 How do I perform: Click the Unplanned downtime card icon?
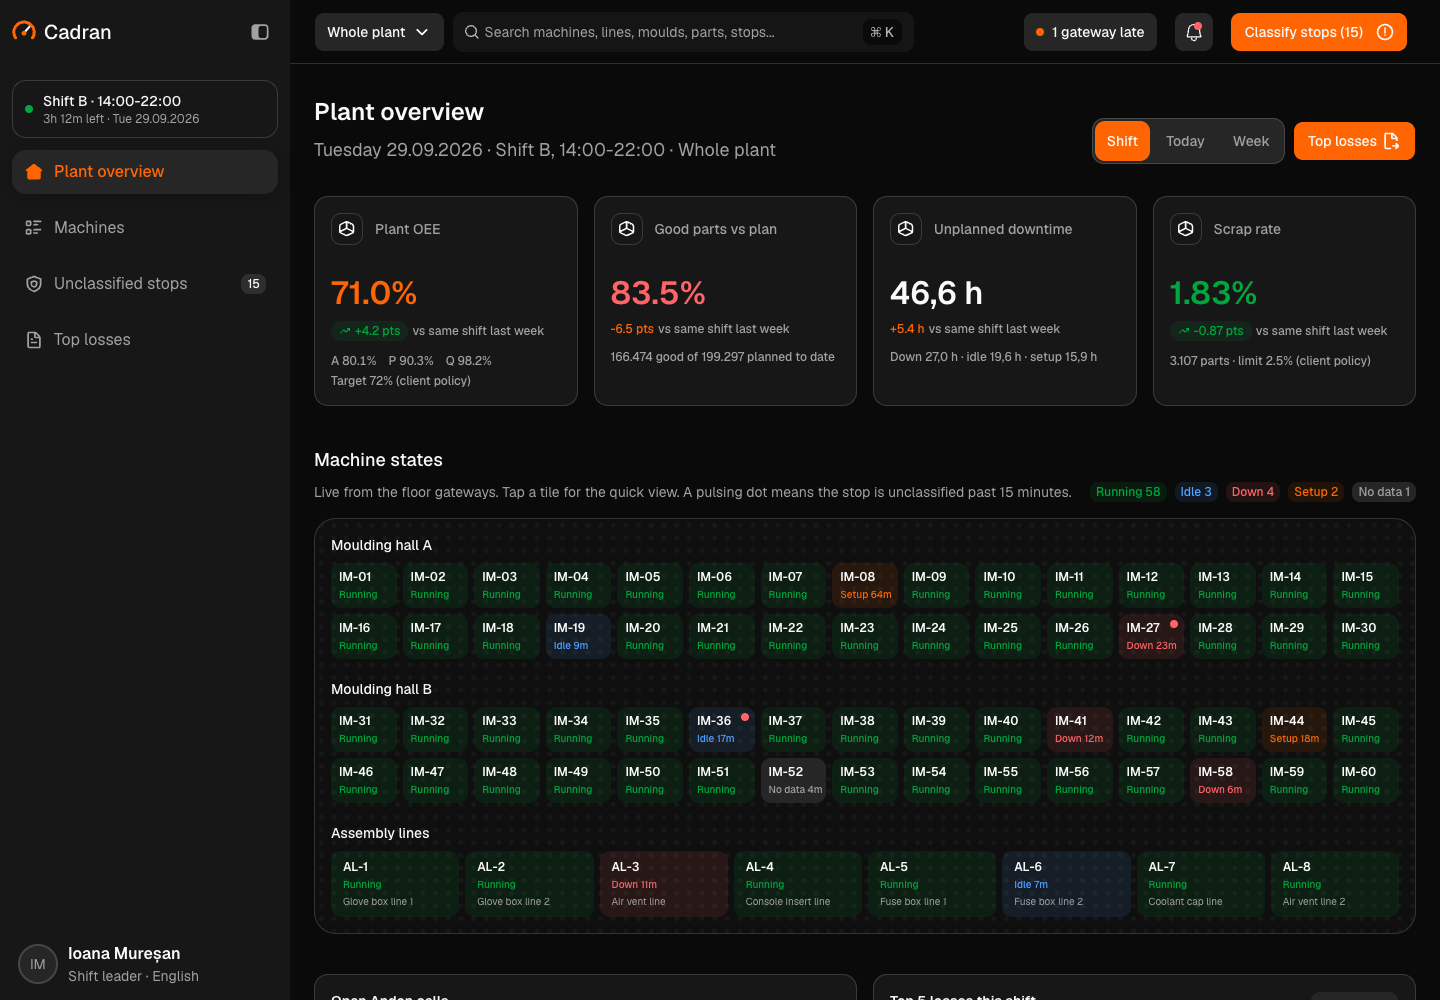click(906, 229)
